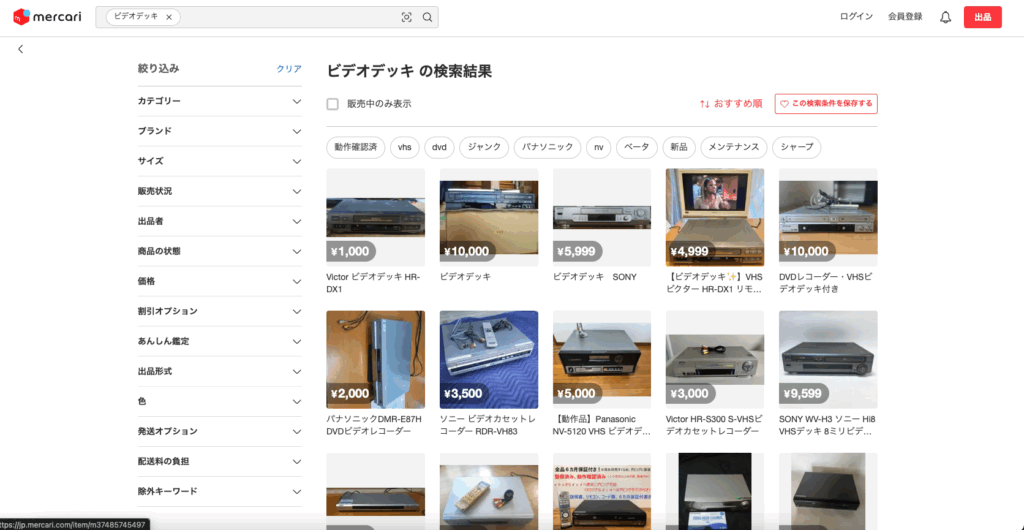Open SONY WV-H3 ¥9,599 thumbnail
Screen dimensions: 1024x530
click(828, 360)
